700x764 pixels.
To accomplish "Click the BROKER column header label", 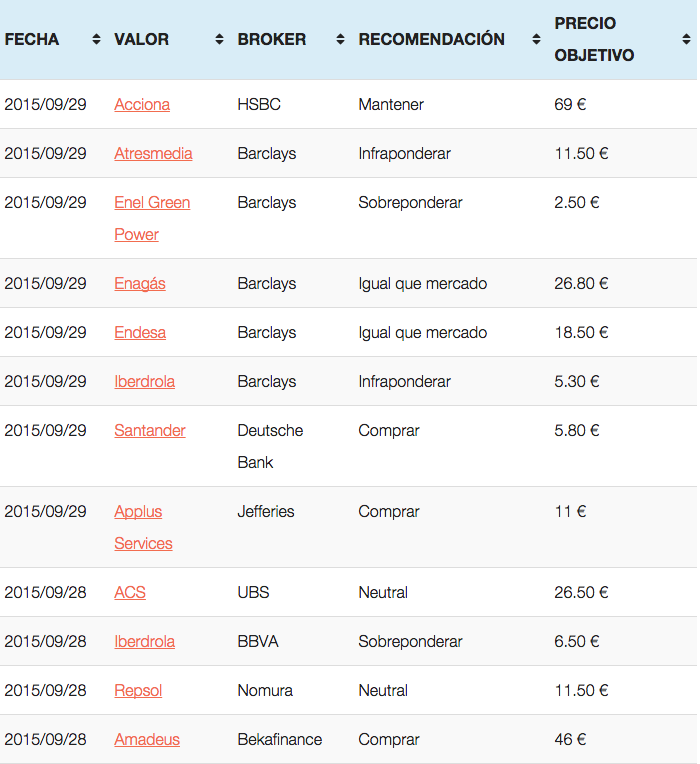I will tap(272, 39).
